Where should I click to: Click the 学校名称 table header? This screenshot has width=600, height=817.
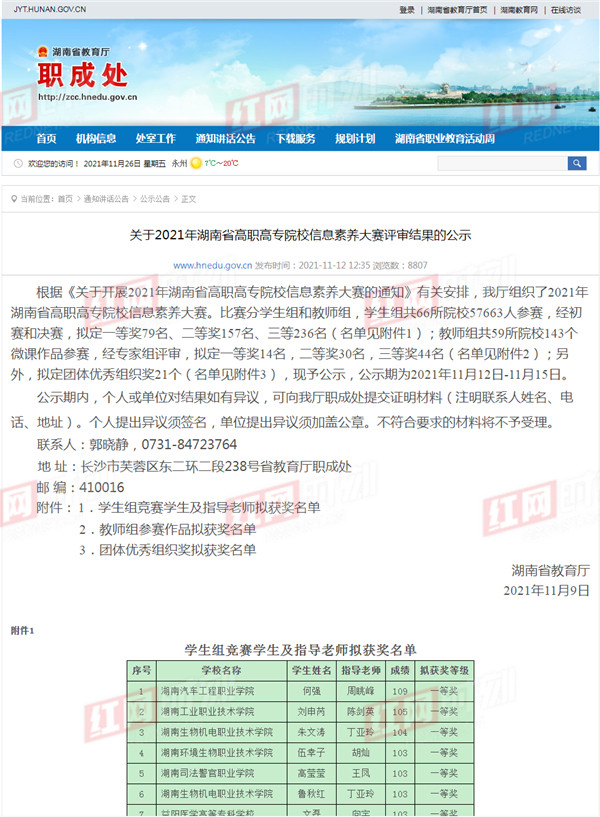pyautogui.click(x=222, y=671)
